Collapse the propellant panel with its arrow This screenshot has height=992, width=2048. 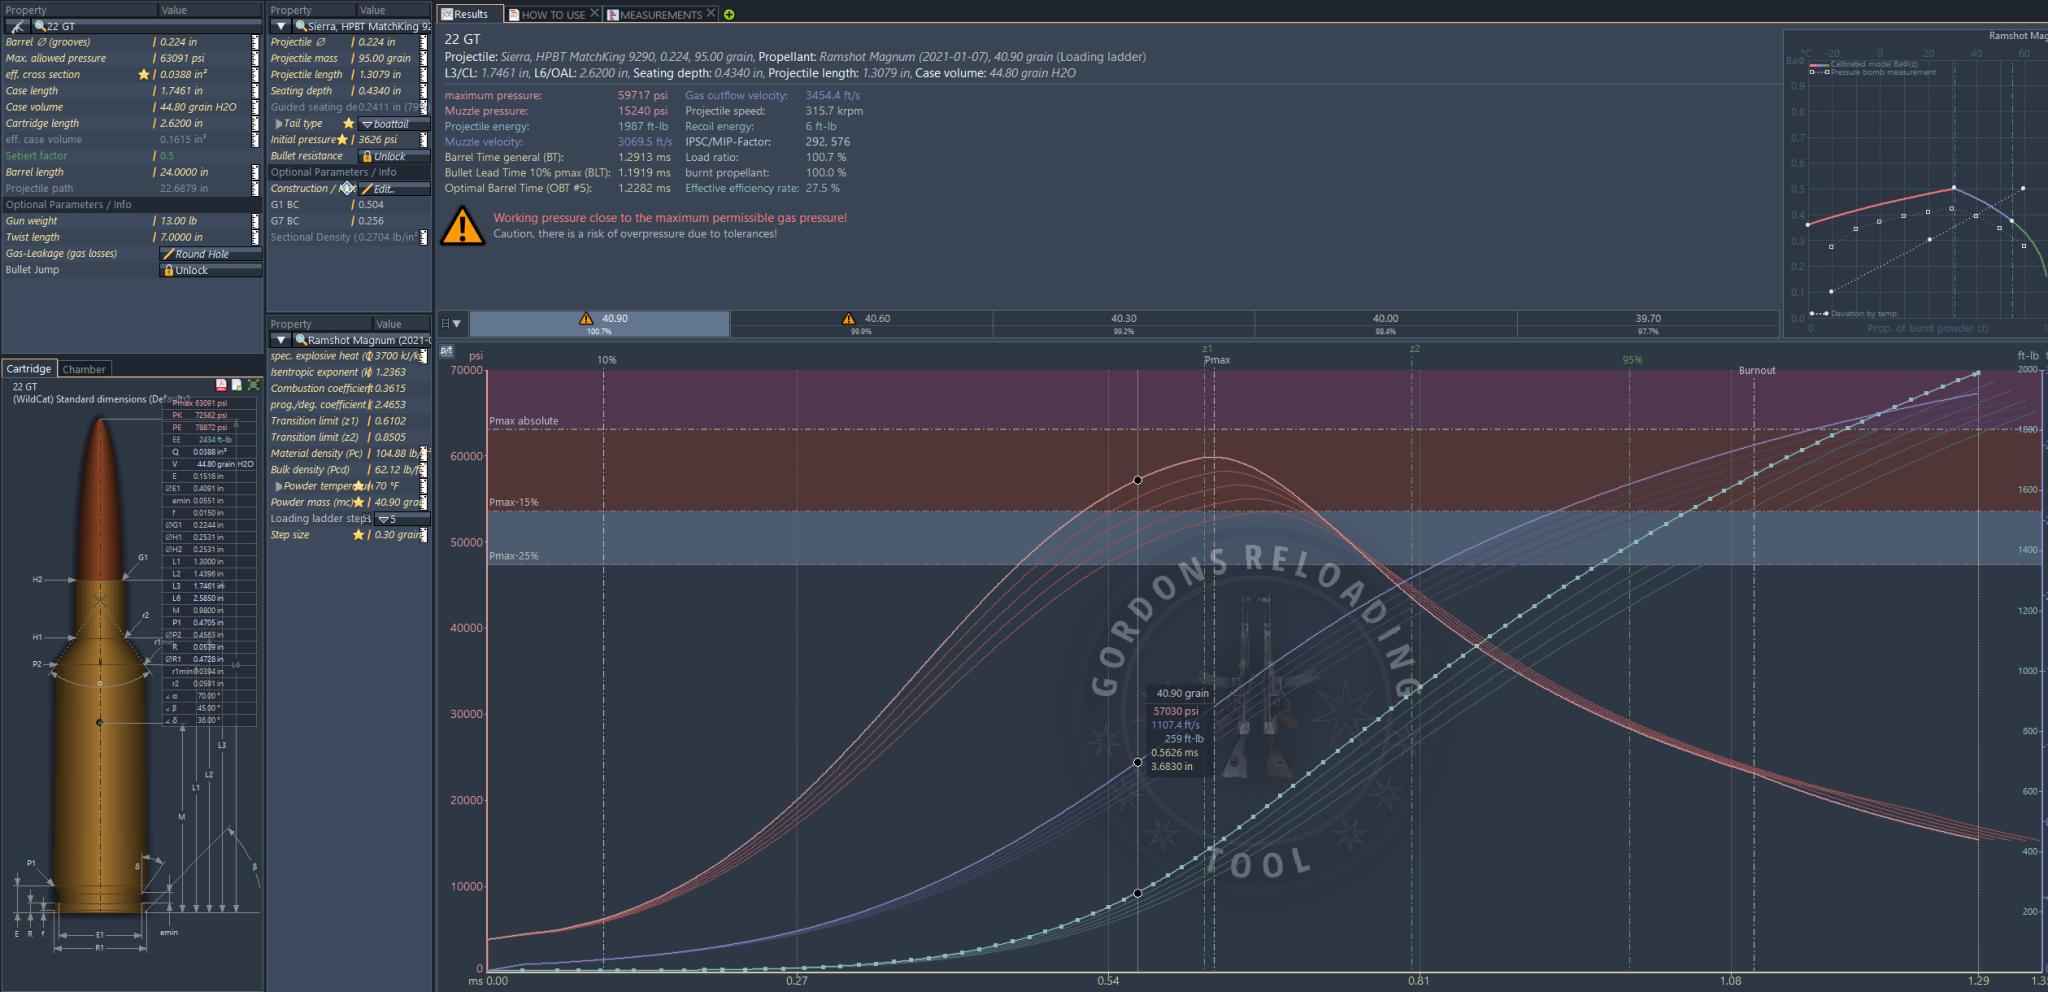click(x=281, y=340)
